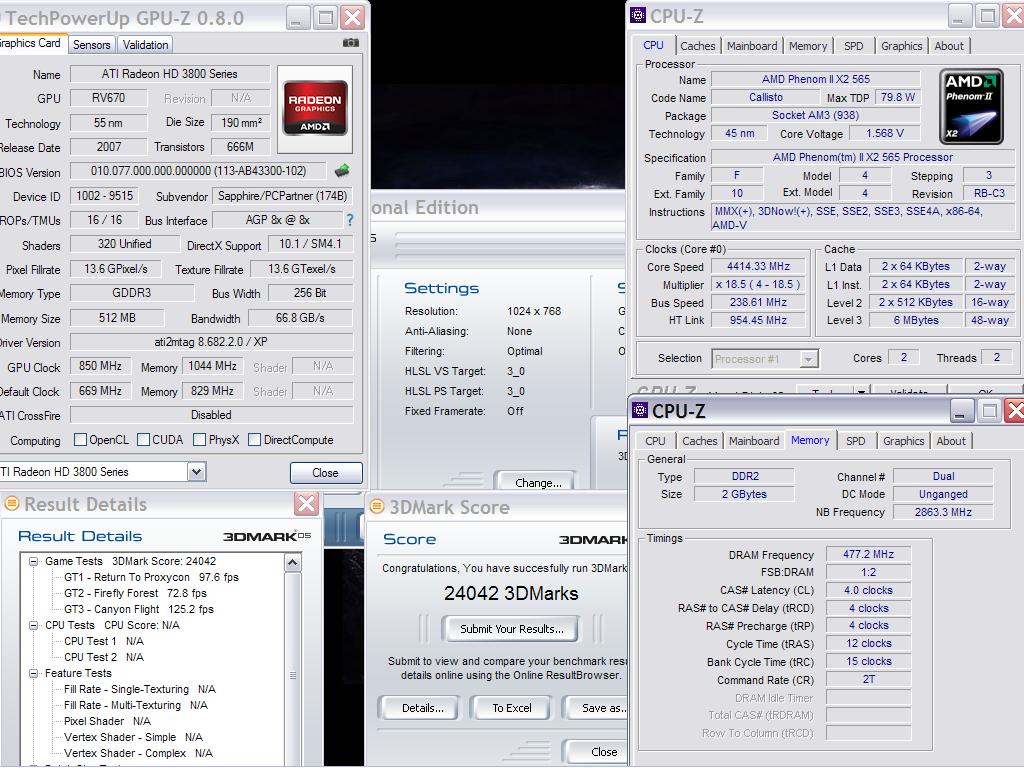Select GT1 - Return To Proxycon row
Viewport: 1024px width, 768px height.
pos(152,577)
